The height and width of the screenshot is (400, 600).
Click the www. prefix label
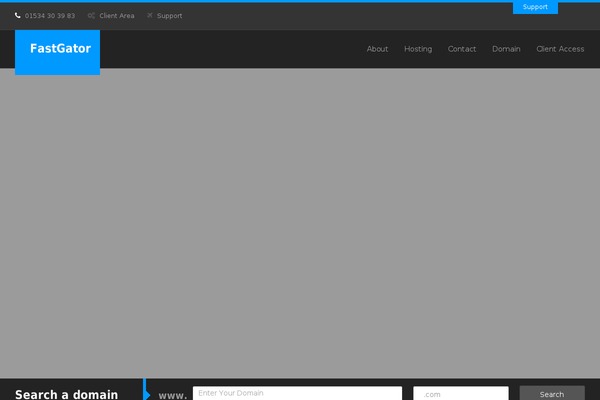coord(173,395)
